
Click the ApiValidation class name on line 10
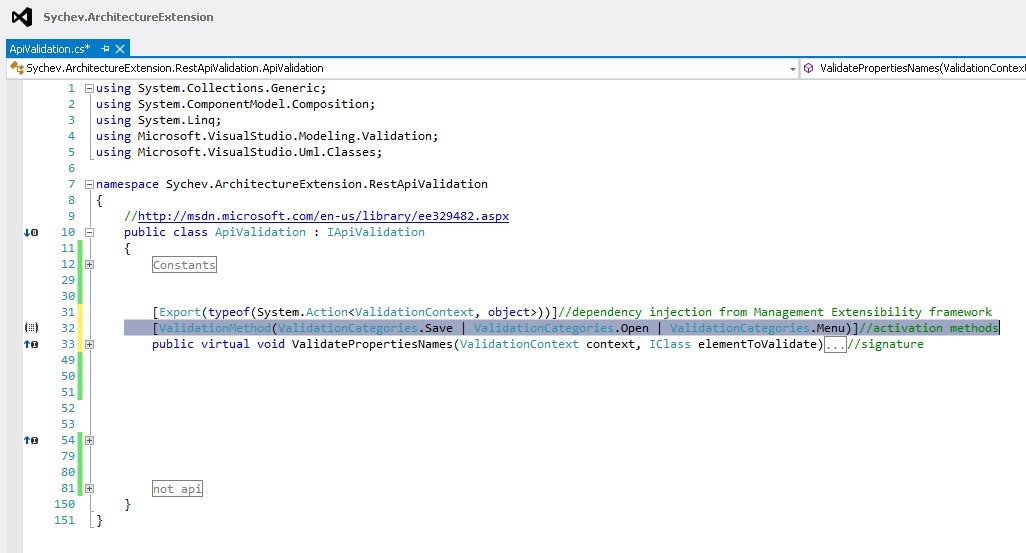[x=260, y=232]
